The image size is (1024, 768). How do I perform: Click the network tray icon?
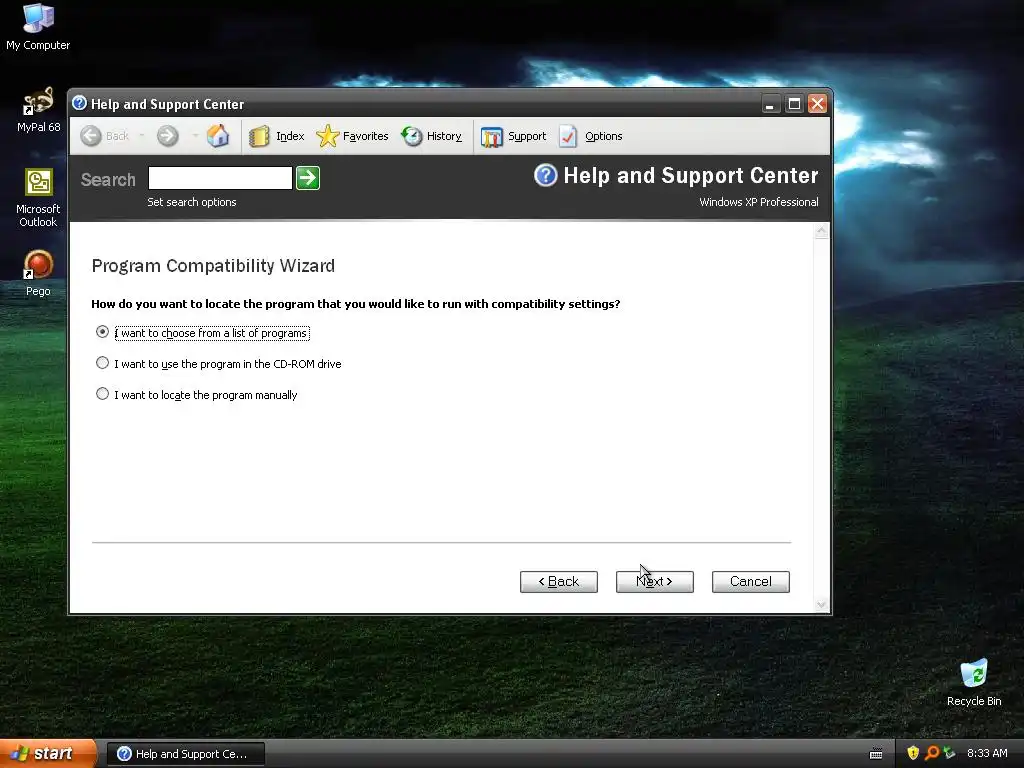coord(949,753)
